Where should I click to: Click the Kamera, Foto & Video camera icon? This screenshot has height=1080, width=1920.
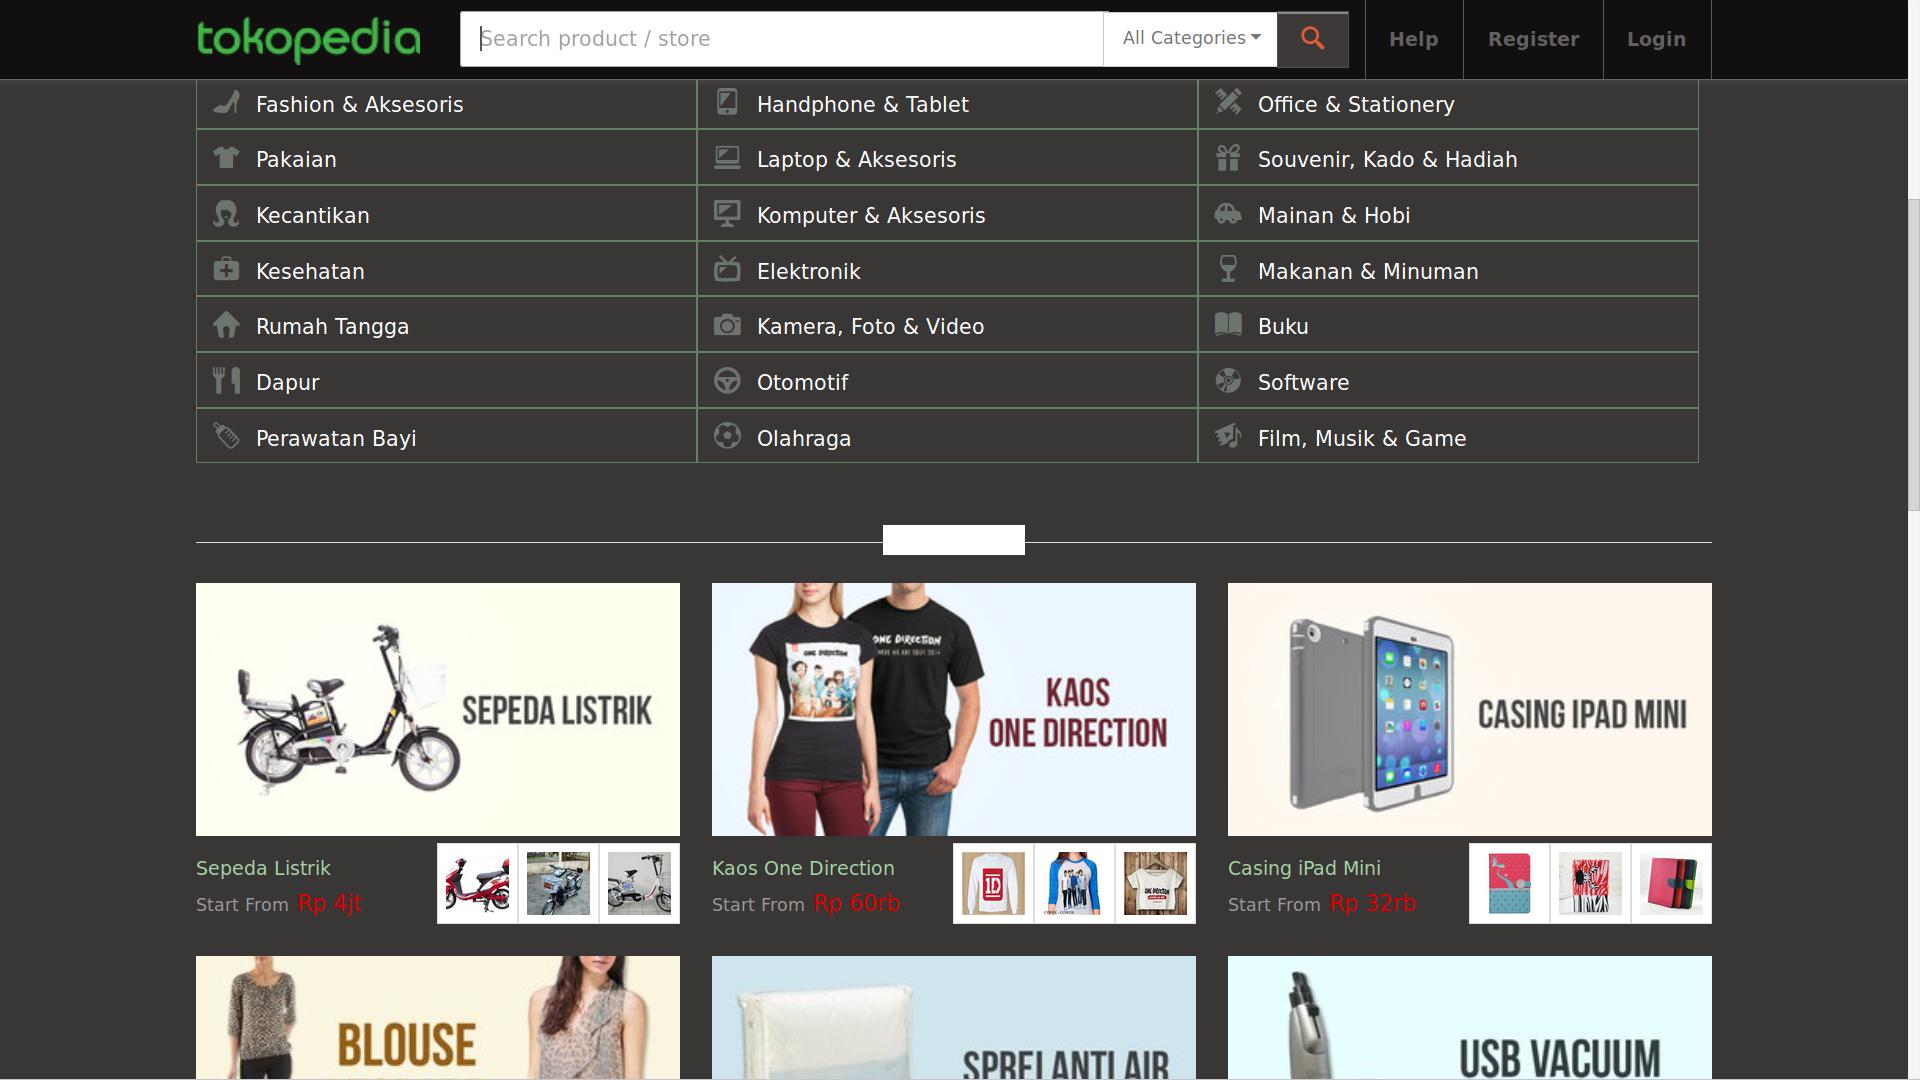click(728, 325)
